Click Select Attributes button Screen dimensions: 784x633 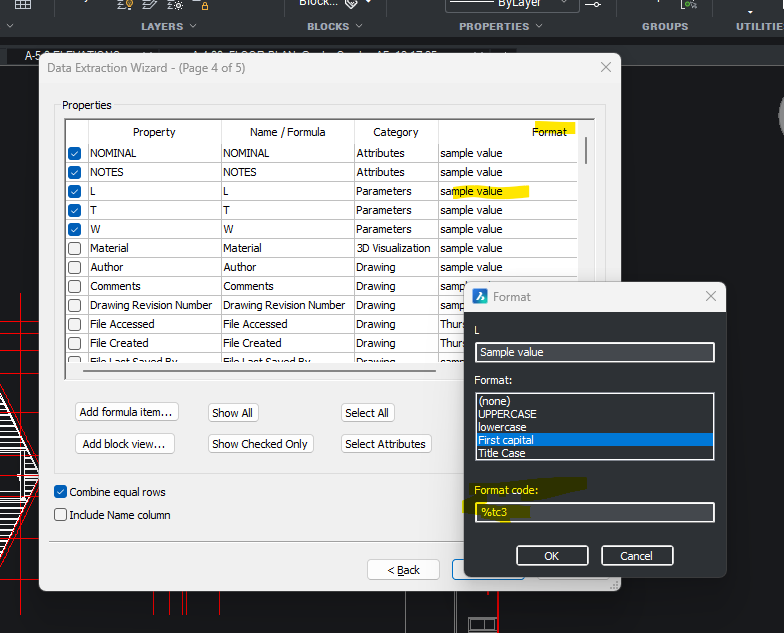385,444
